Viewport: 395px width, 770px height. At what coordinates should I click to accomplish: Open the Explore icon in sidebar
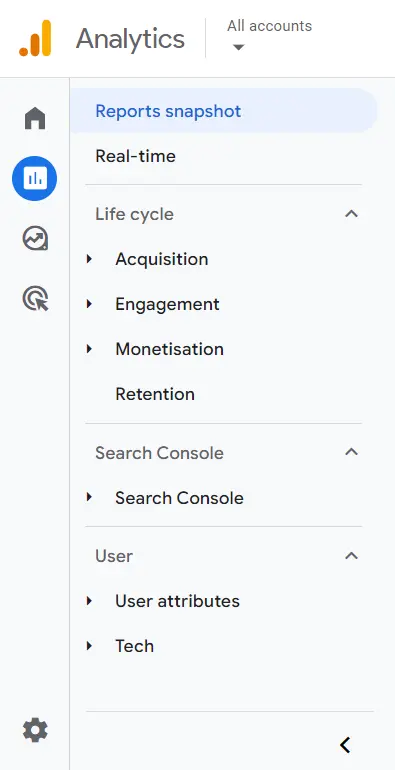pos(35,239)
